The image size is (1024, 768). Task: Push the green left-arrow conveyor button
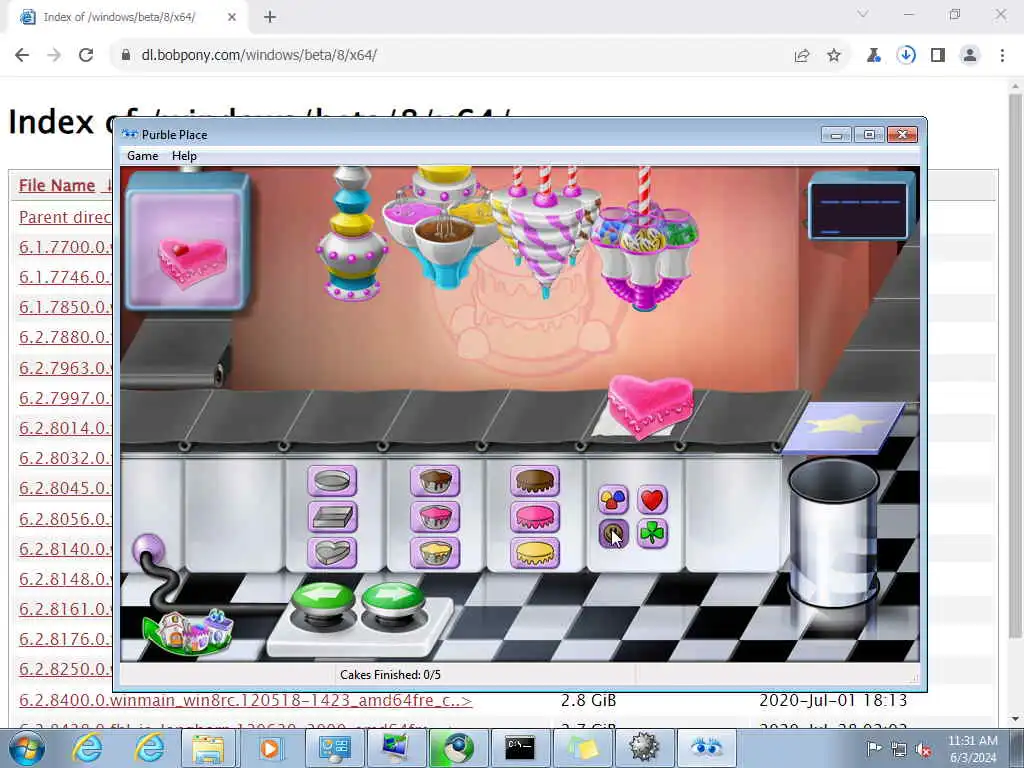323,599
